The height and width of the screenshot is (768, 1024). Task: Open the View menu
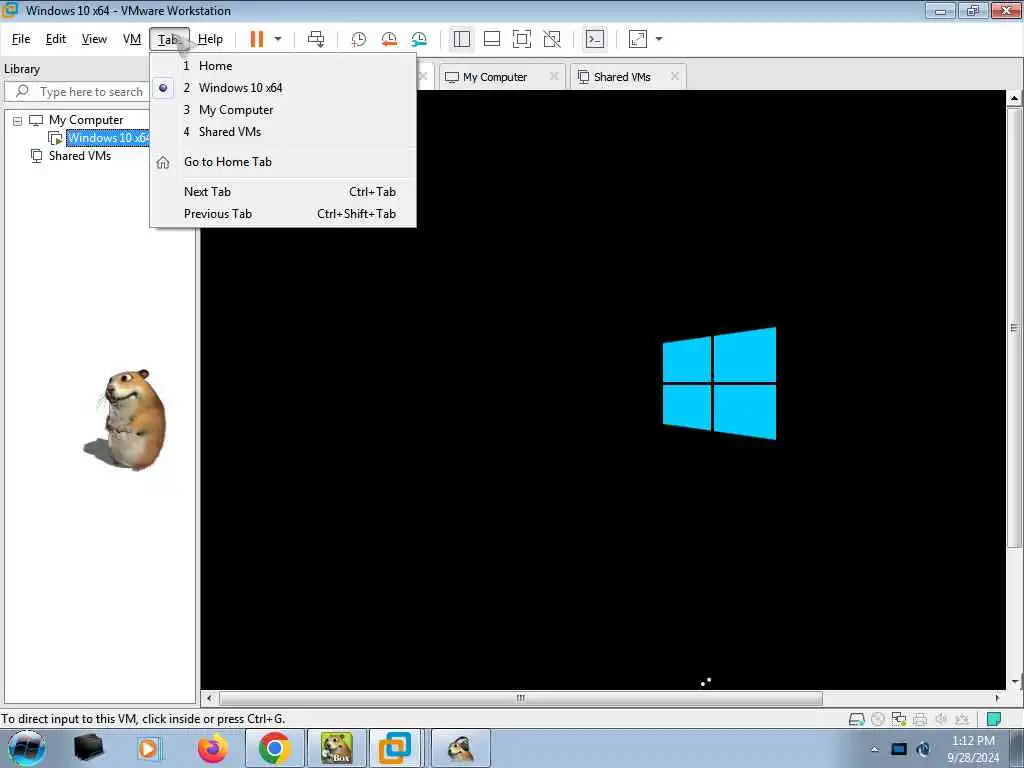pos(94,39)
